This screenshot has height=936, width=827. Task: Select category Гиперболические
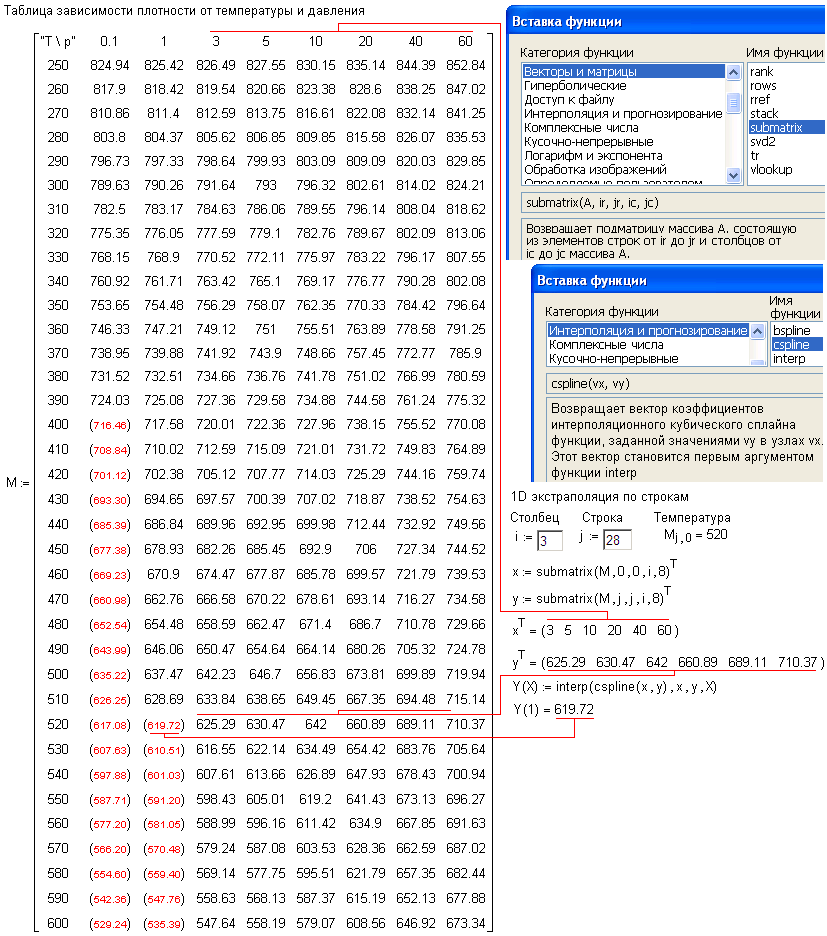coord(575,85)
